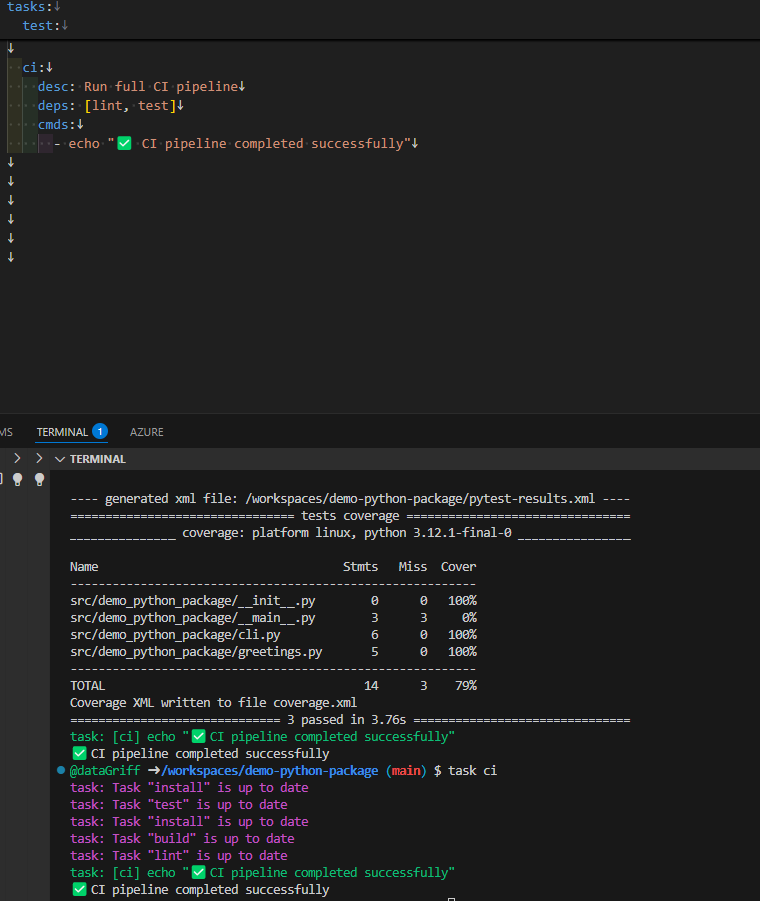Click the green check emoji on the last terminal line
Screen dimensions: 760x901
pyautogui.click(x=79, y=890)
